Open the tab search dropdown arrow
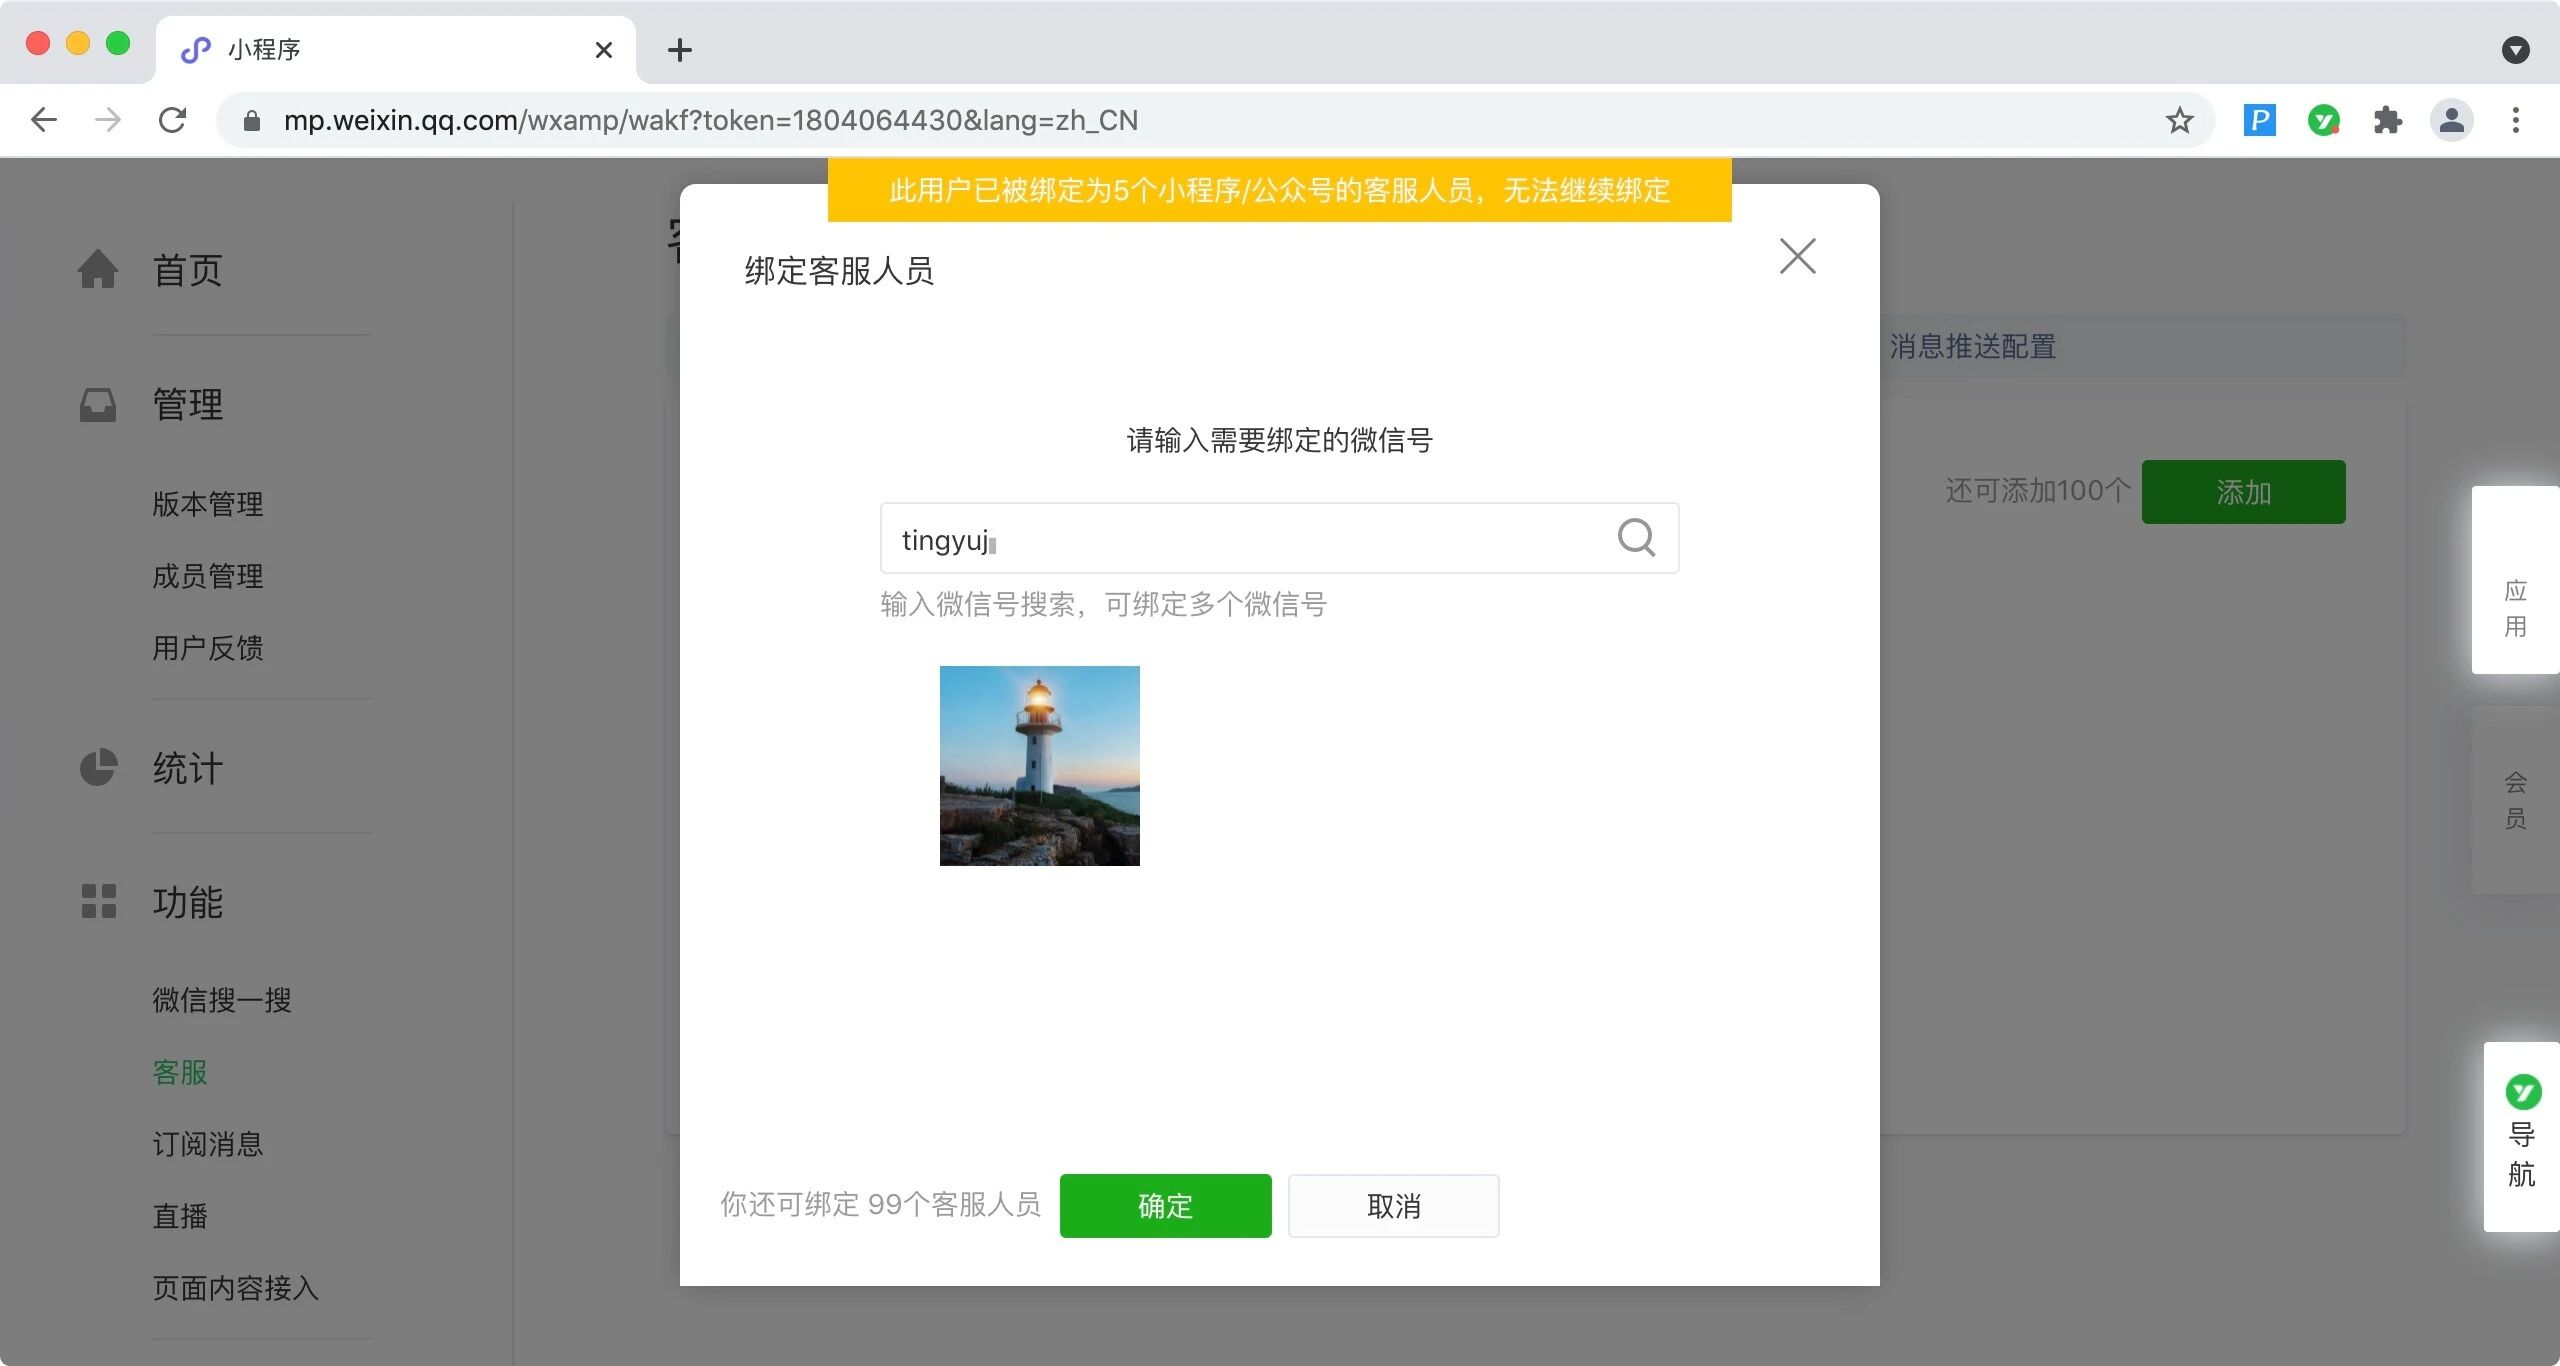Viewport: 2560px width, 1366px height. 2515,50
